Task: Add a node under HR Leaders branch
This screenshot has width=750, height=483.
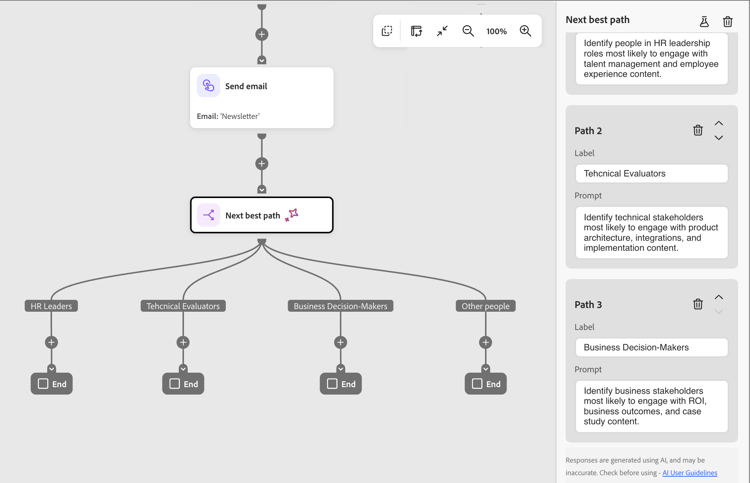Action: 51,342
